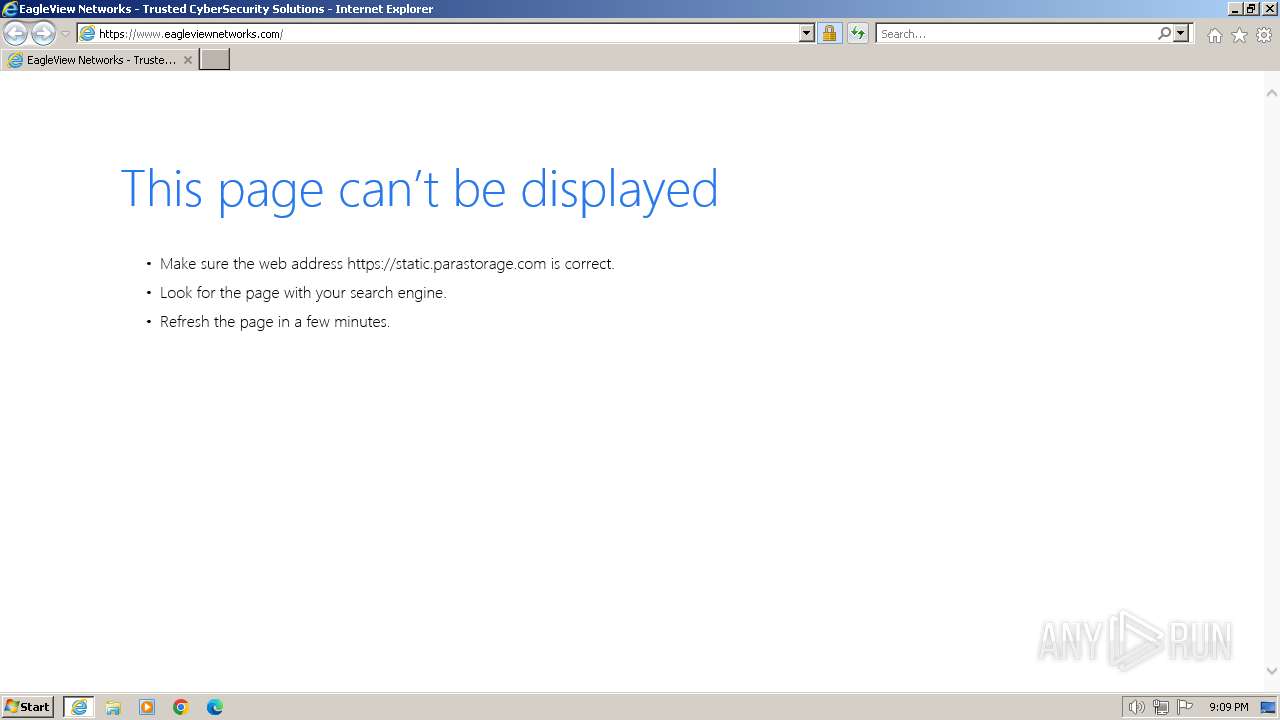Click the Show desktop button
The image size is (1280, 720).
[1268, 707]
